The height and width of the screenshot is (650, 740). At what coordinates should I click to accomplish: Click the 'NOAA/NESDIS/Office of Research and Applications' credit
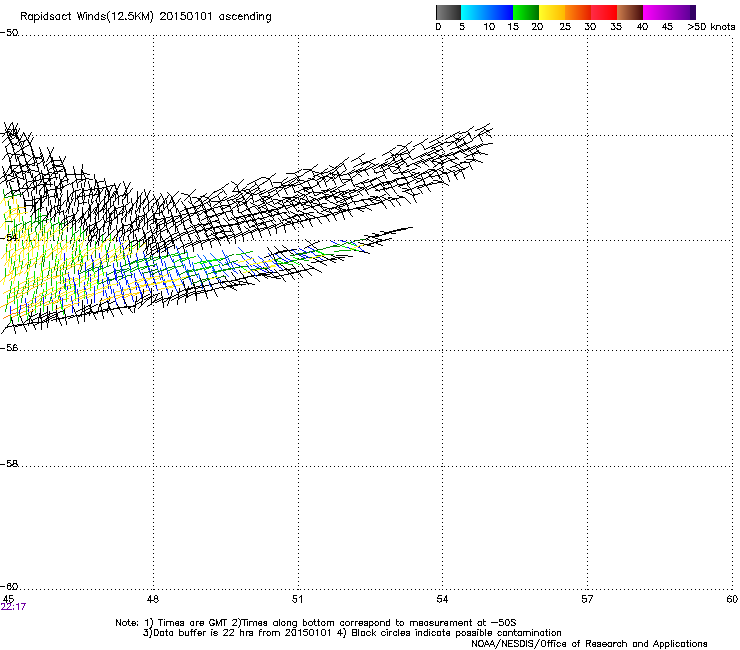click(x=589, y=644)
